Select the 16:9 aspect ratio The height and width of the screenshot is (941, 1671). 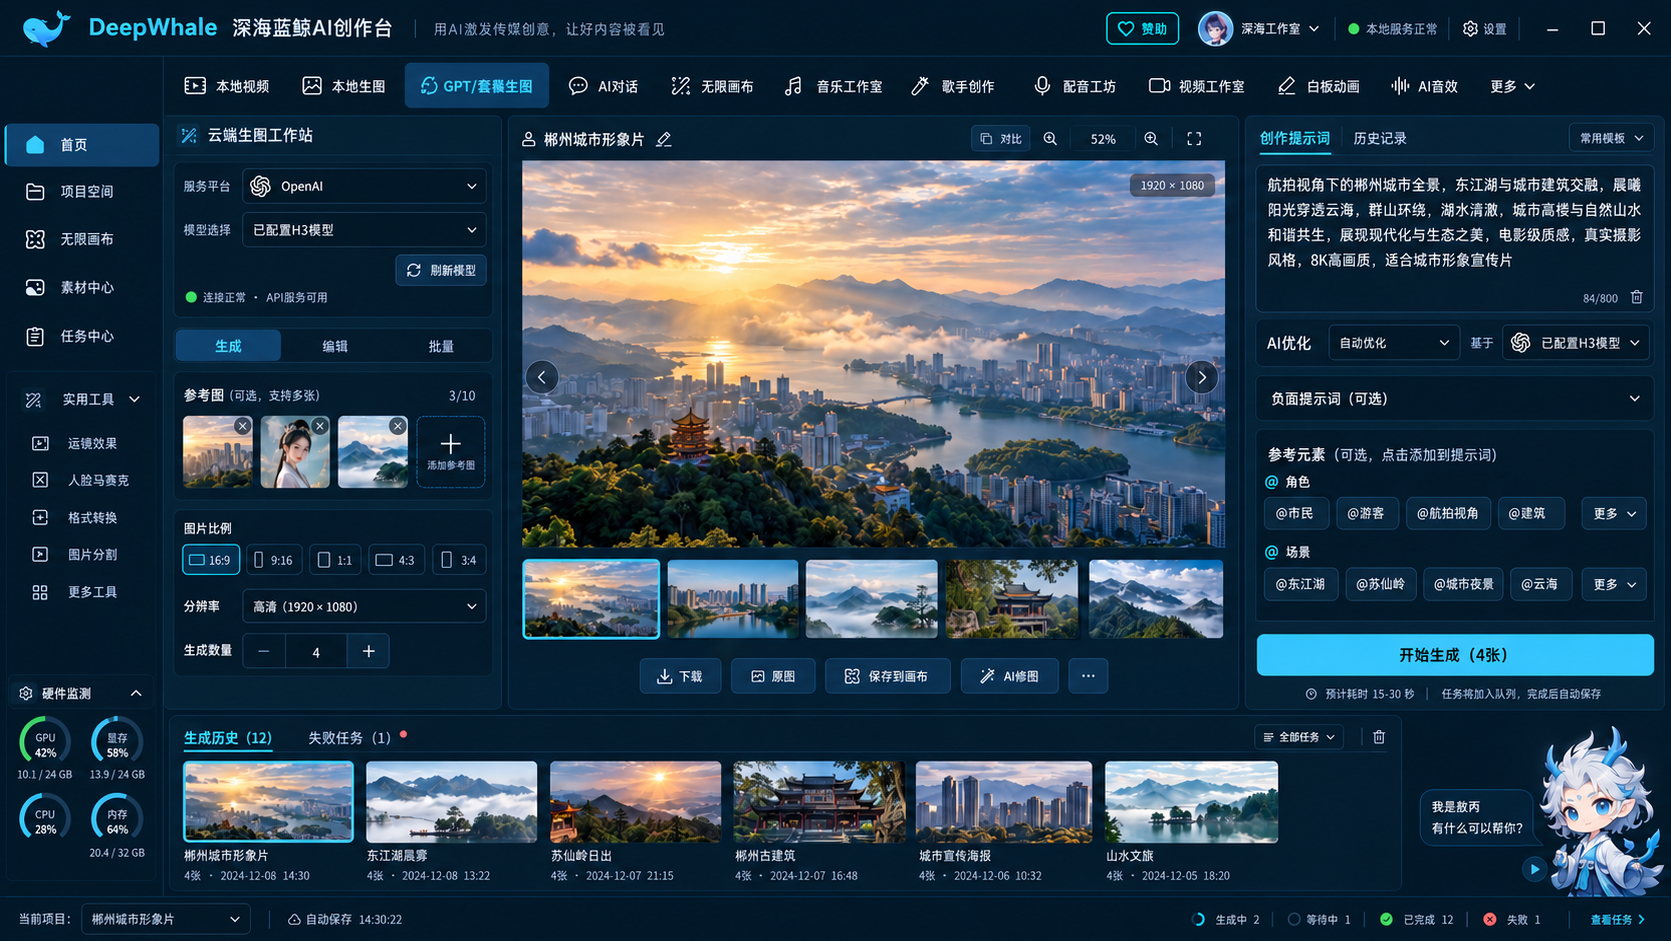pyautogui.click(x=211, y=560)
